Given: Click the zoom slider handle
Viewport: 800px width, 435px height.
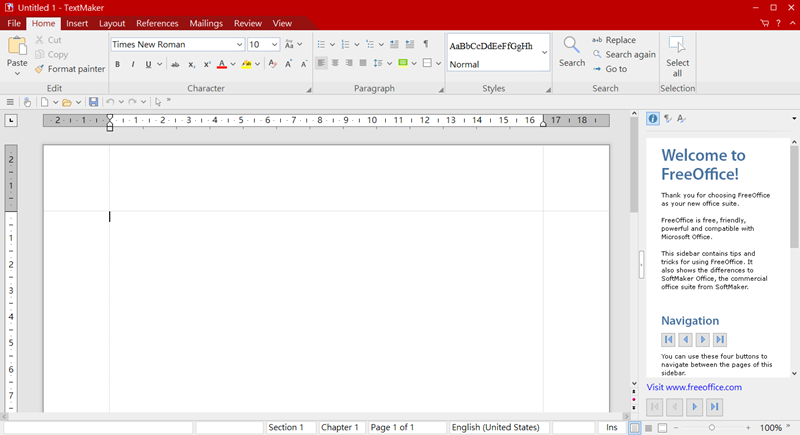Looking at the screenshot, I should point(711,427).
